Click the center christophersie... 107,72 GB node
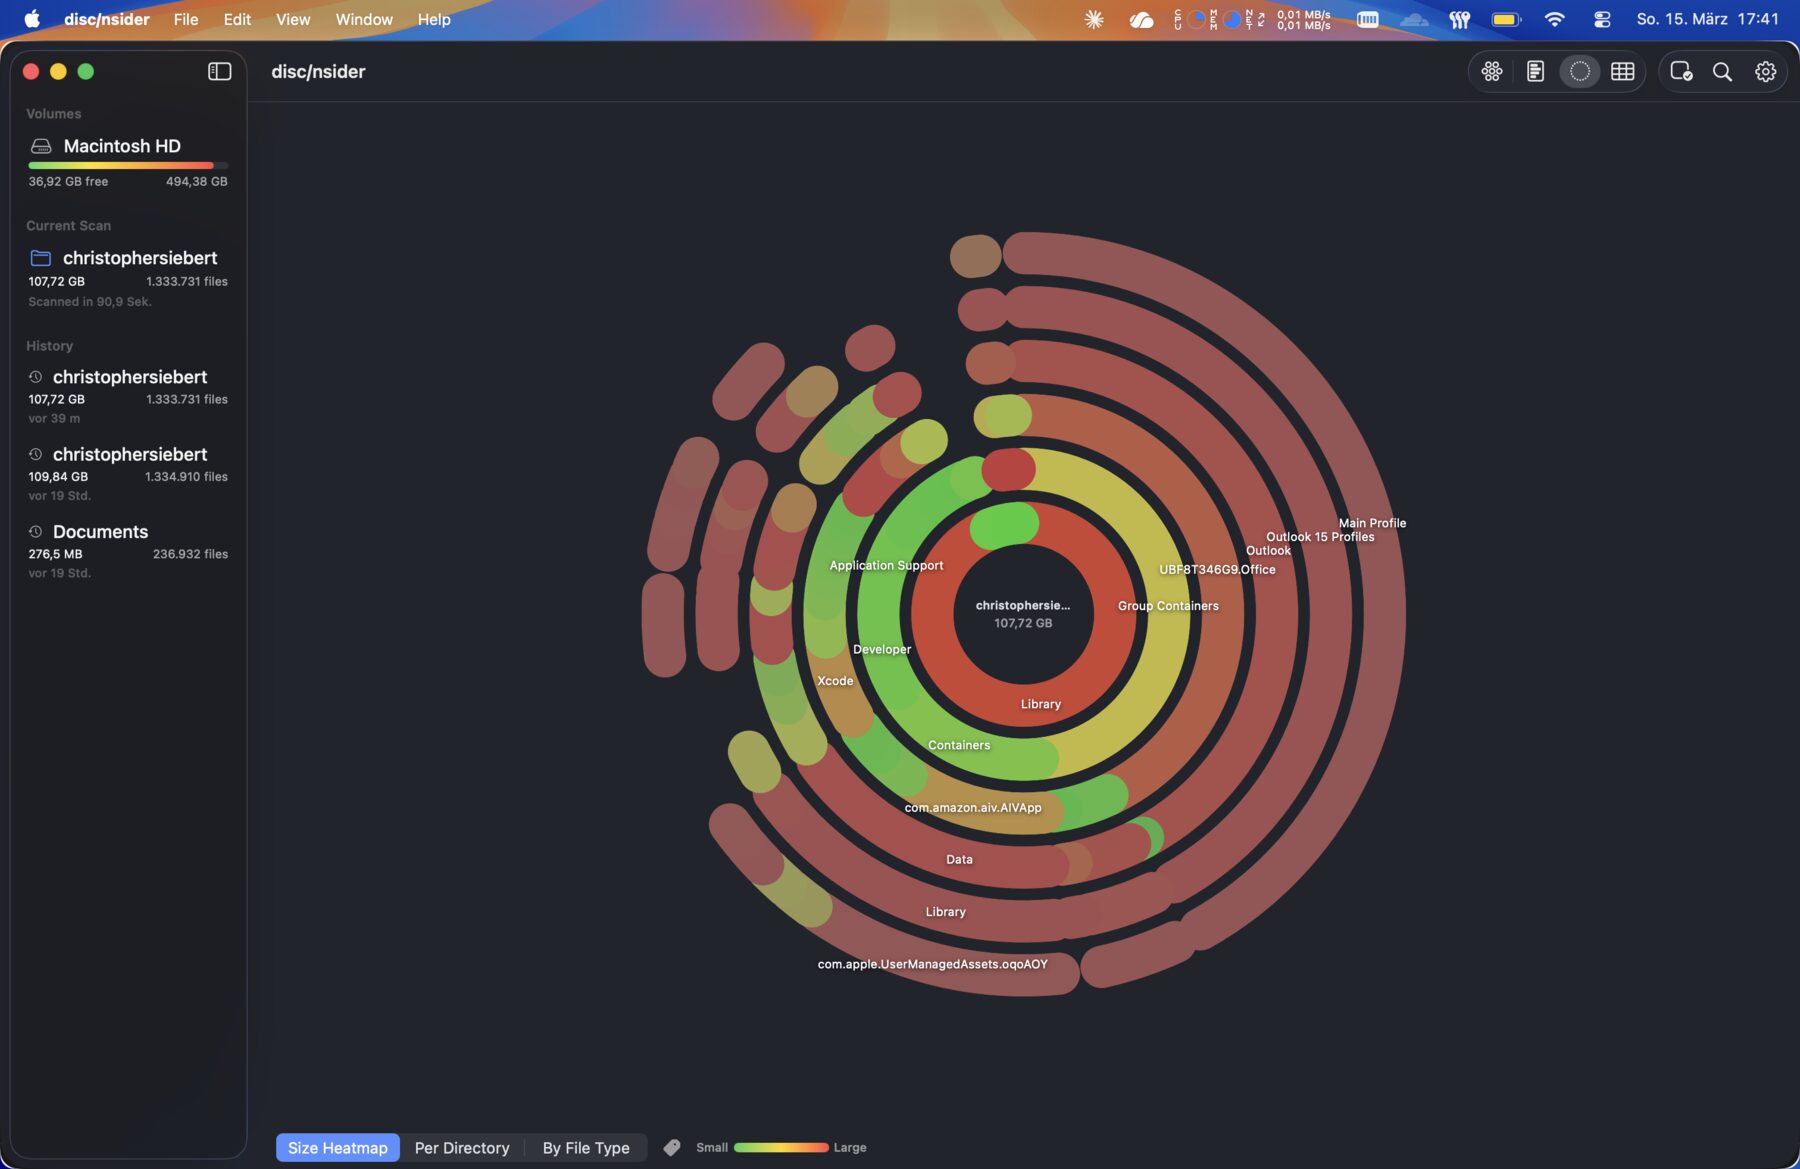This screenshot has width=1800, height=1169. 1022,613
